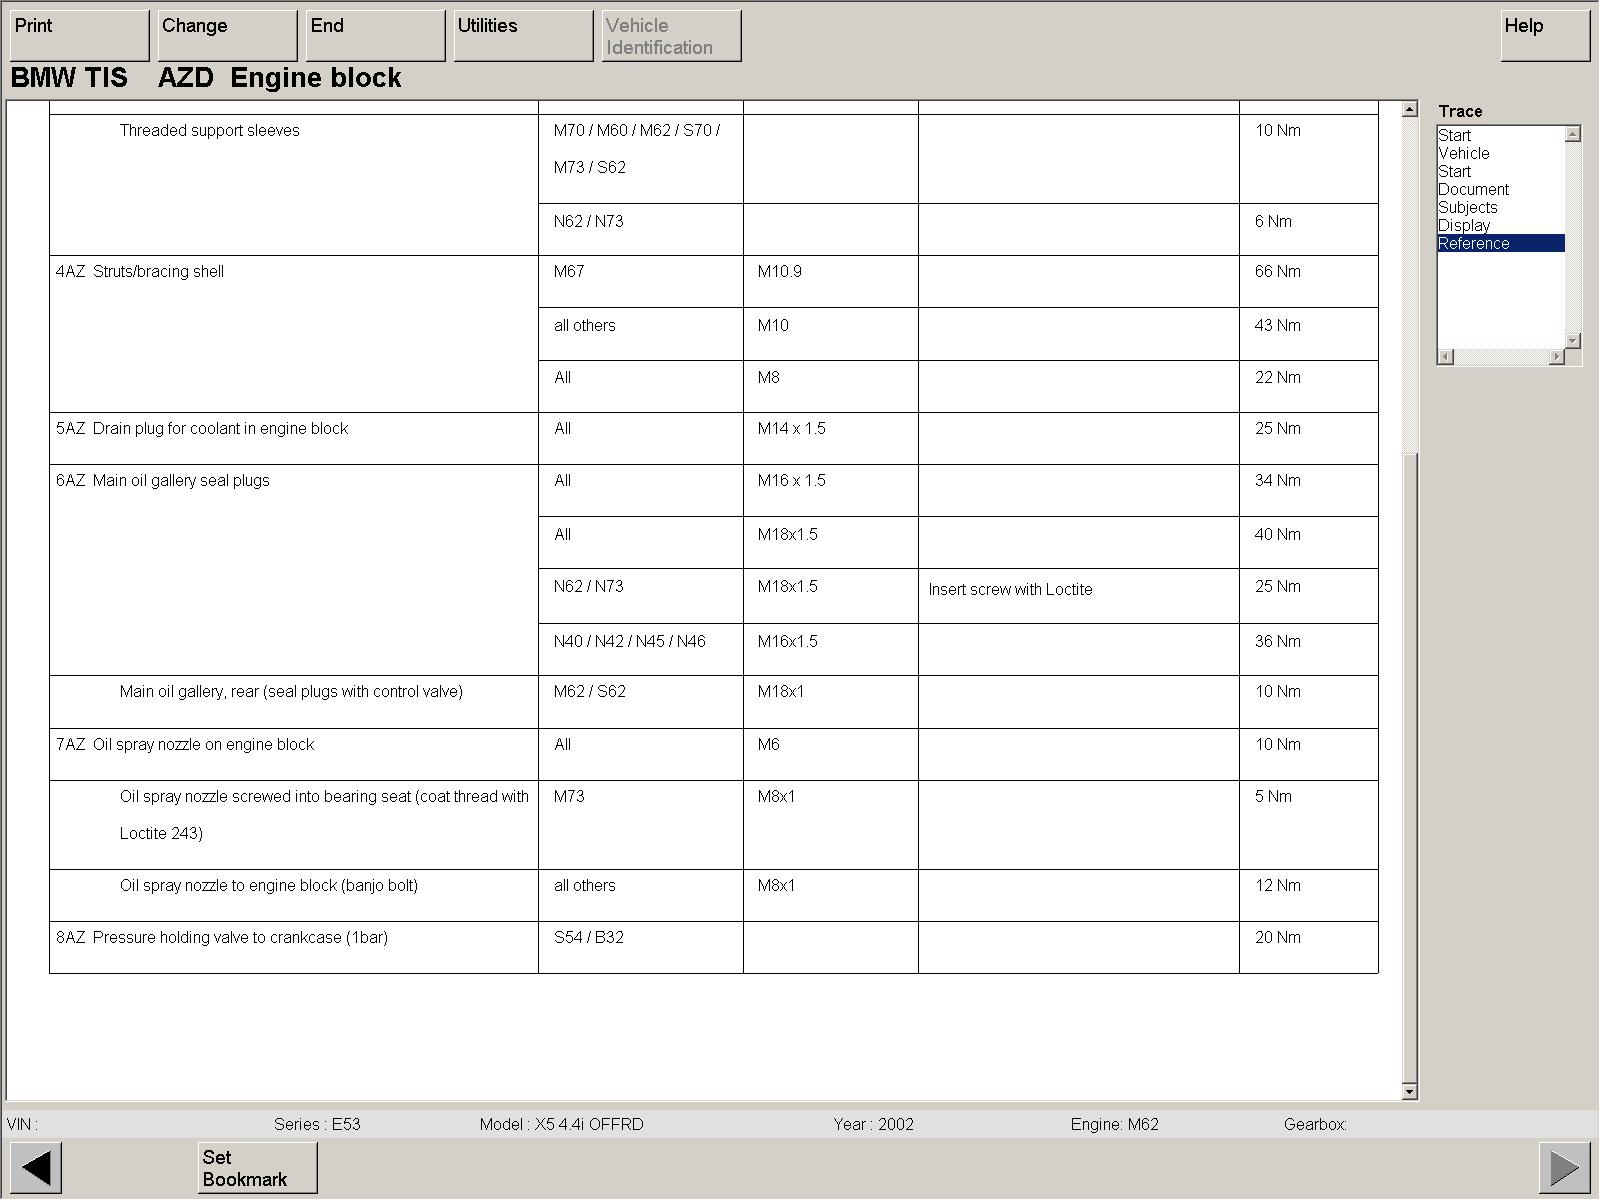Select highlighted Reference trace entry
This screenshot has width=1600, height=1200.
point(1474,243)
